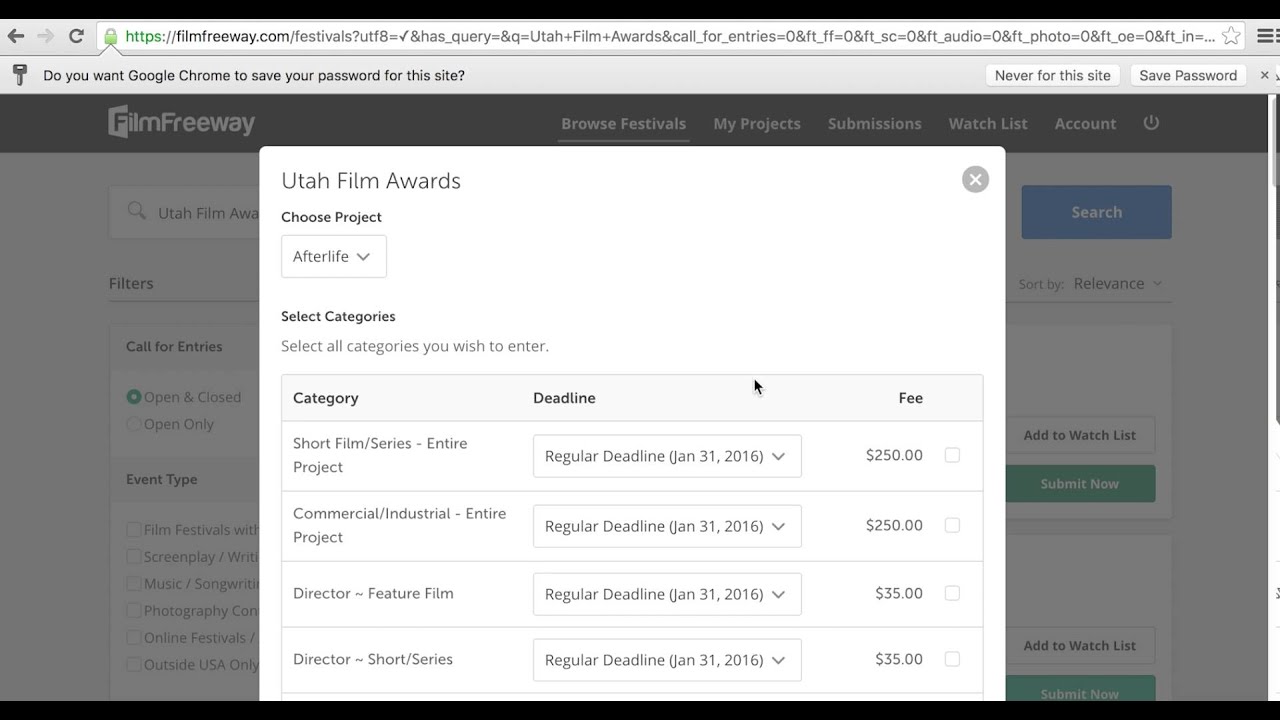Click the $250.00 fee for Short Film/Series
Image resolution: width=1280 pixels, height=720 pixels.
894,455
